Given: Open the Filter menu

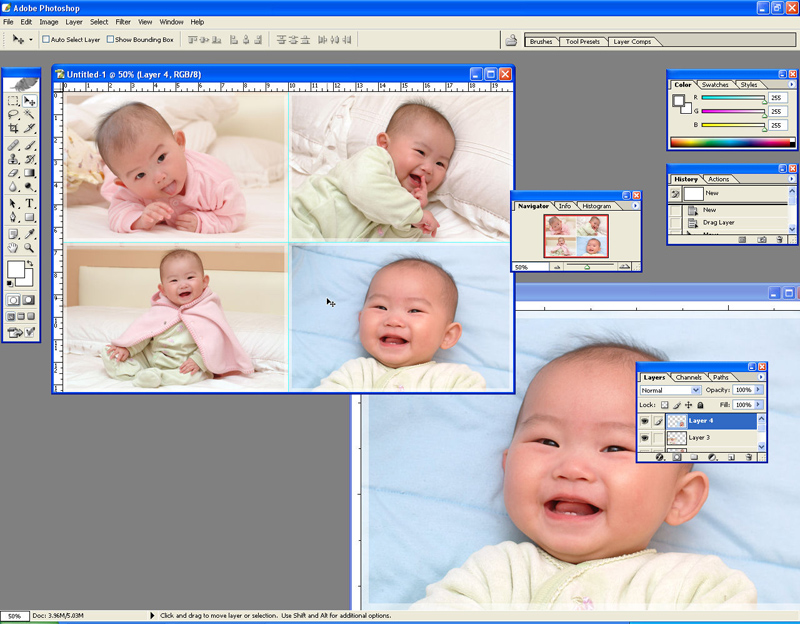Looking at the screenshot, I should [123, 21].
